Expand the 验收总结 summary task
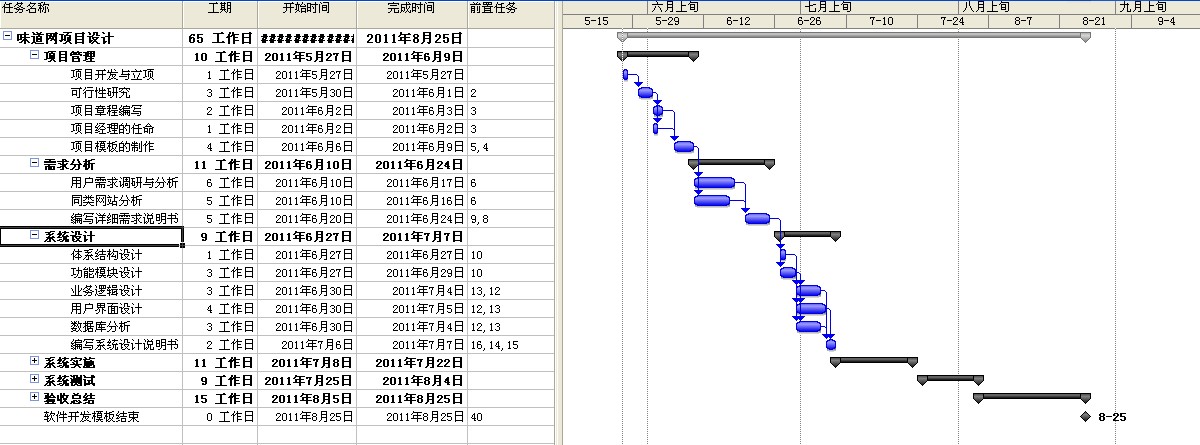This screenshot has width=1200, height=445. (x=35, y=398)
